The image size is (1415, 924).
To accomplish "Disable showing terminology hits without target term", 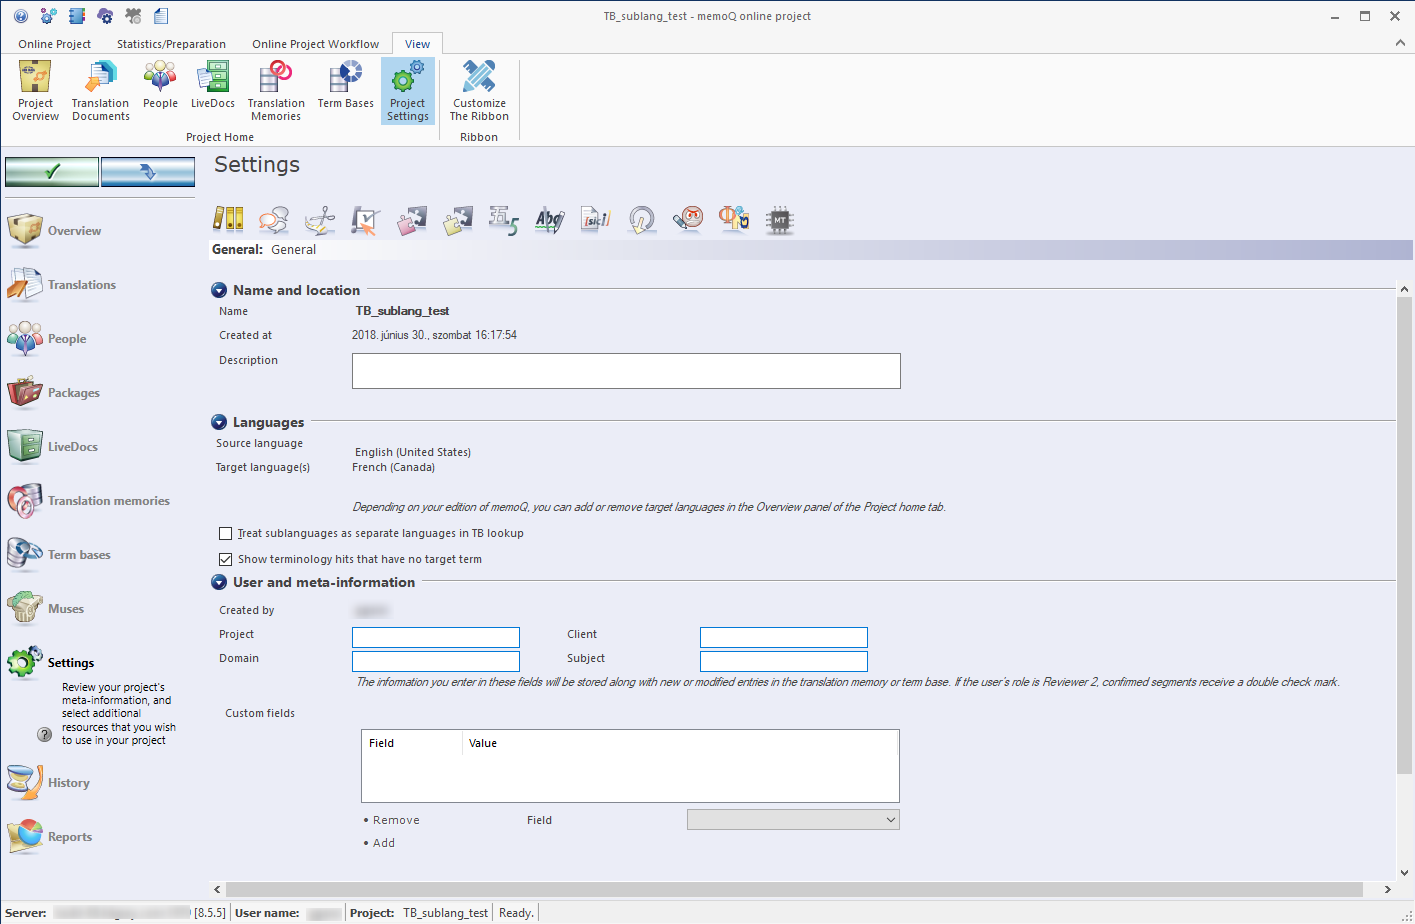I will coord(225,559).
